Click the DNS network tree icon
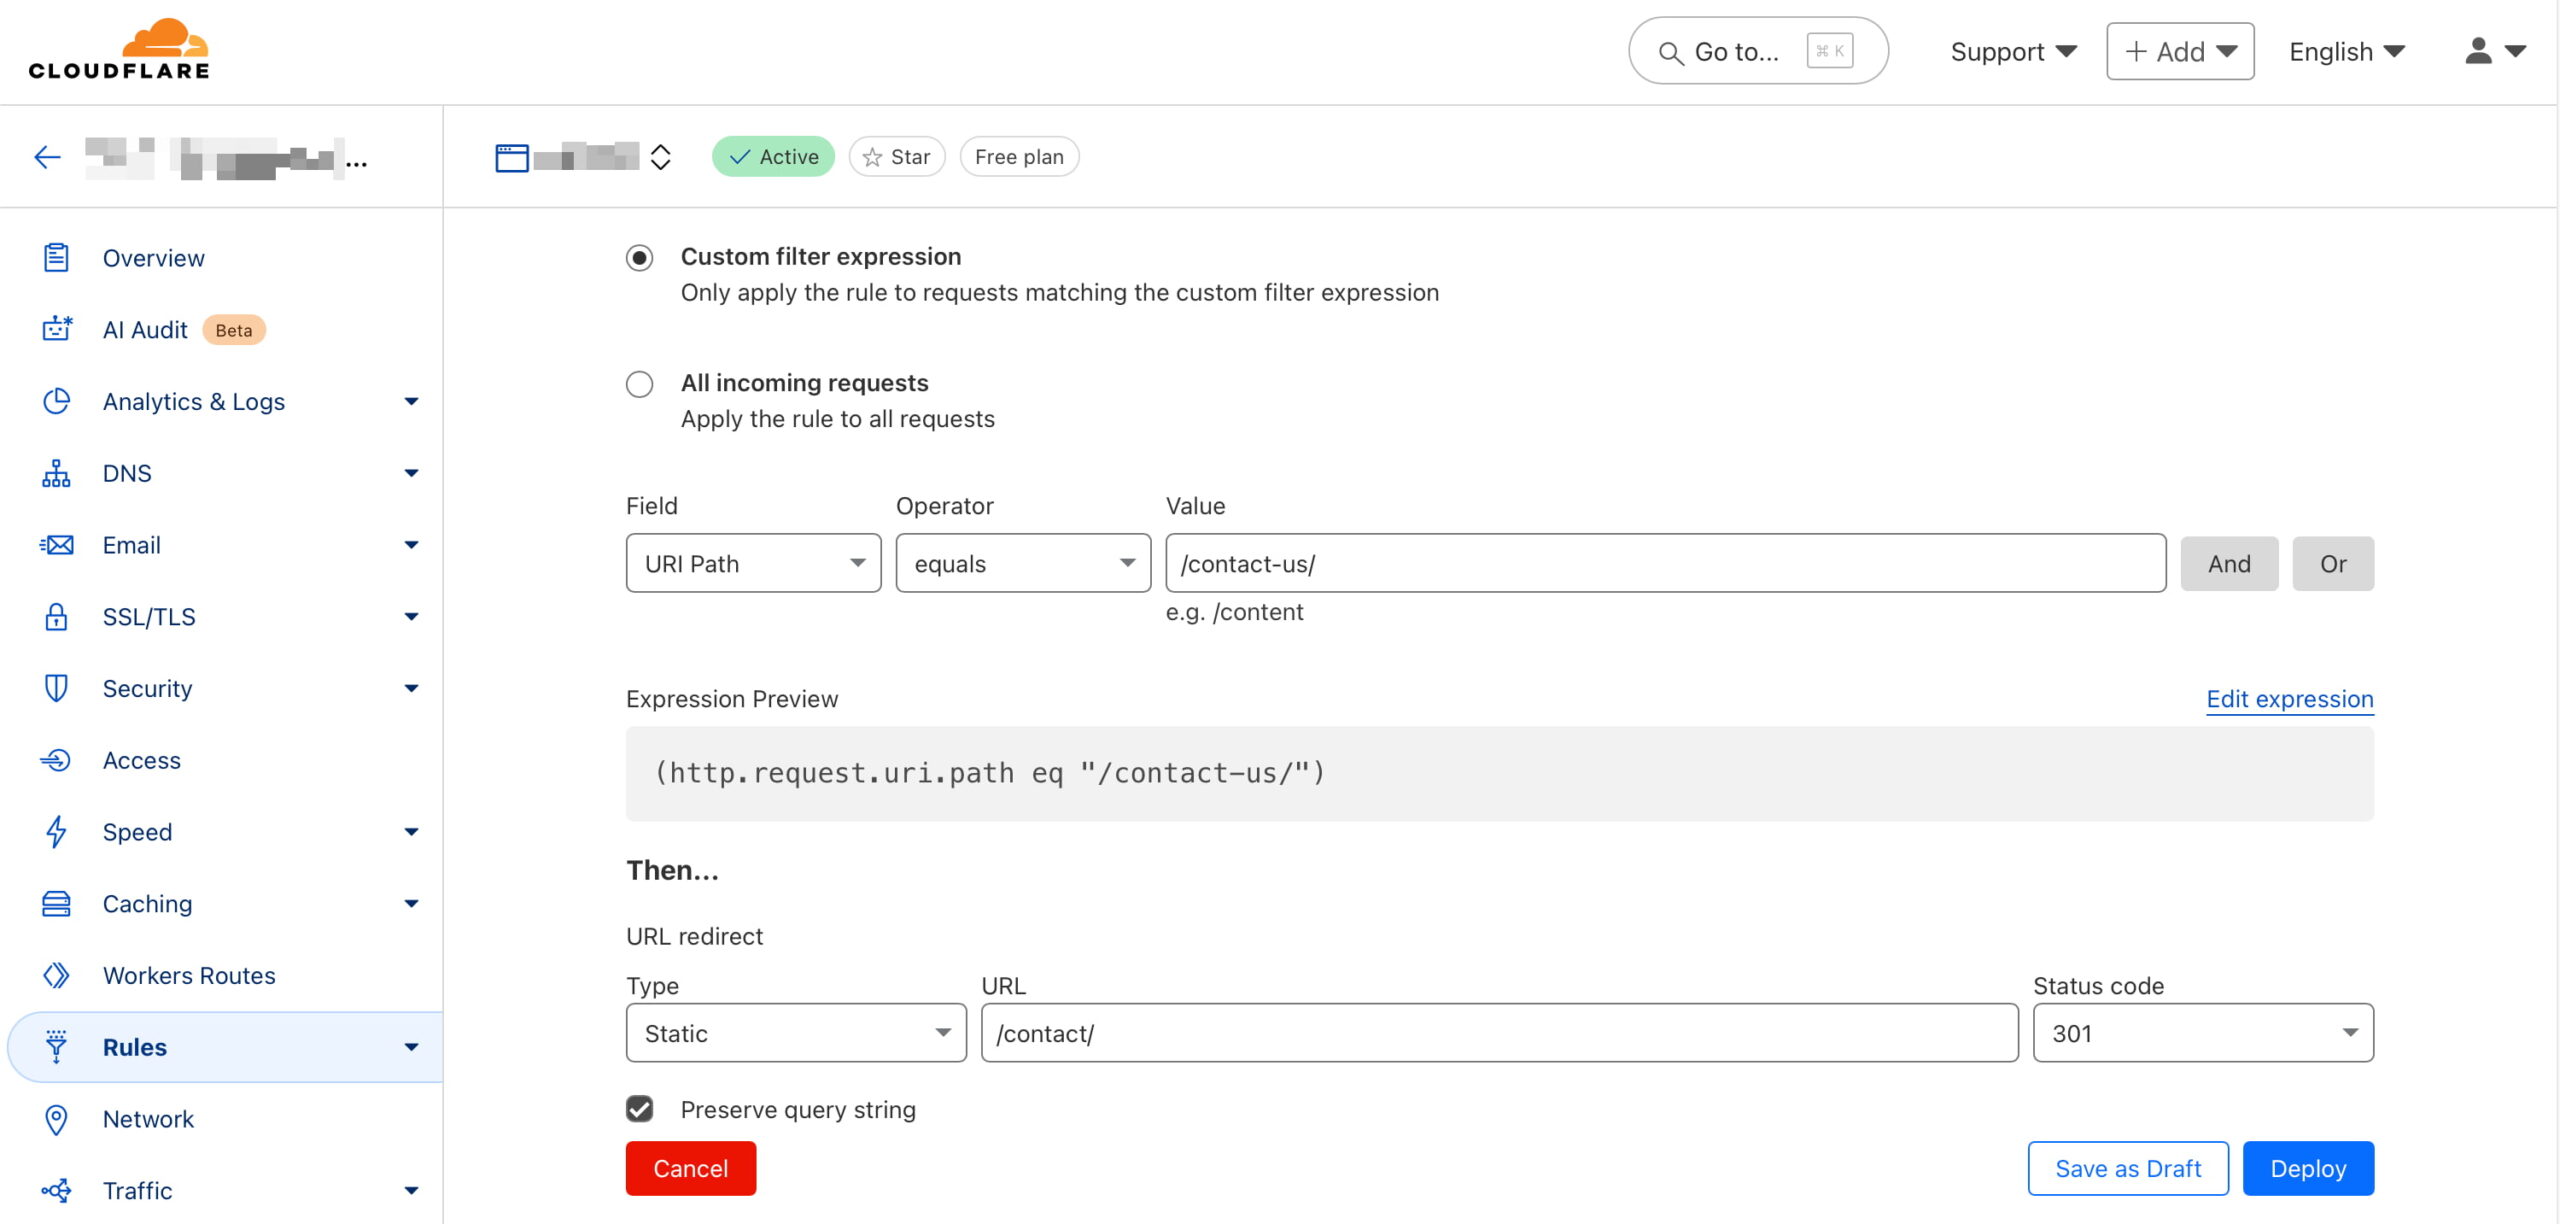The width and height of the screenshot is (2560, 1224). coord(56,473)
